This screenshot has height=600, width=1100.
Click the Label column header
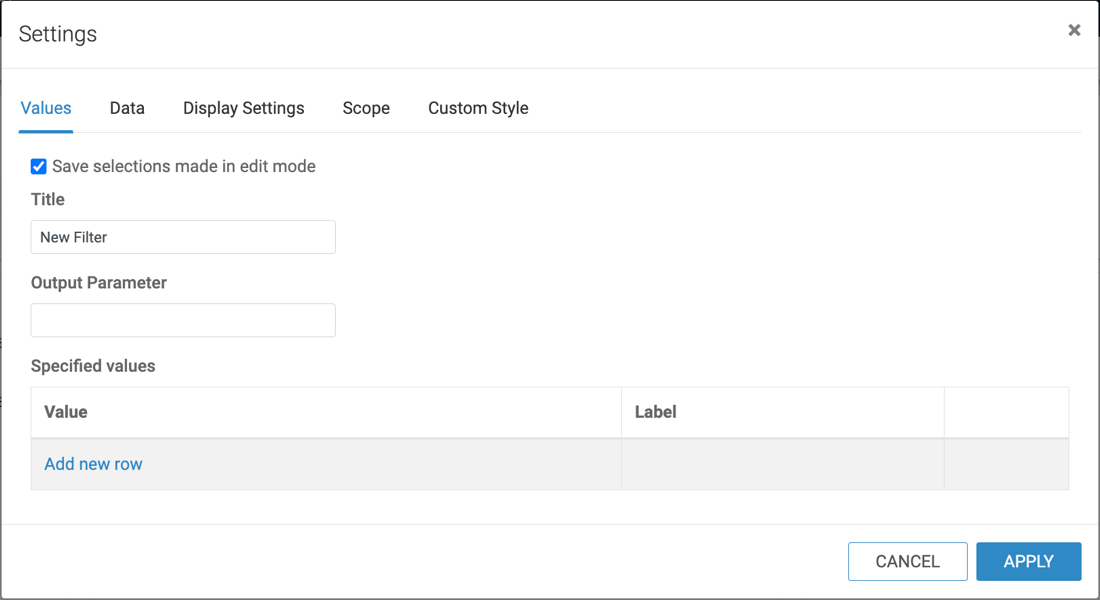pyautogui.click(x=656, y=412)
